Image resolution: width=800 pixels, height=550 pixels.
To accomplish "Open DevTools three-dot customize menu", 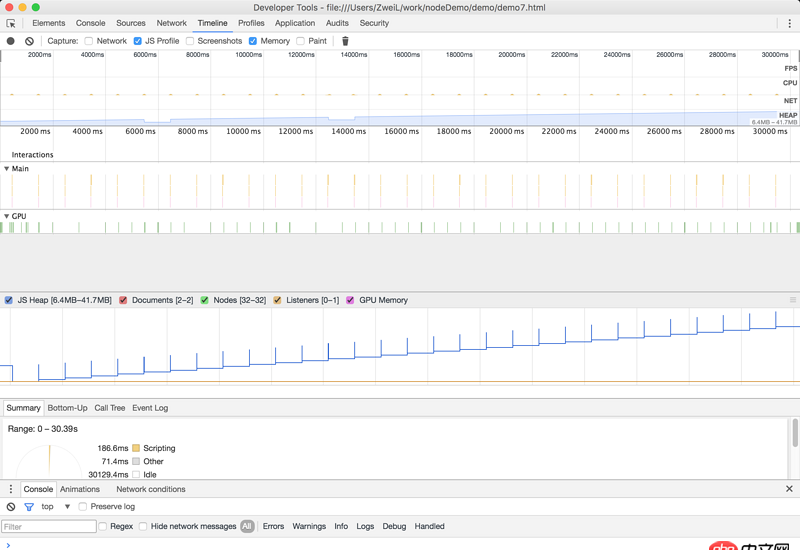I will tap(789, 23).
